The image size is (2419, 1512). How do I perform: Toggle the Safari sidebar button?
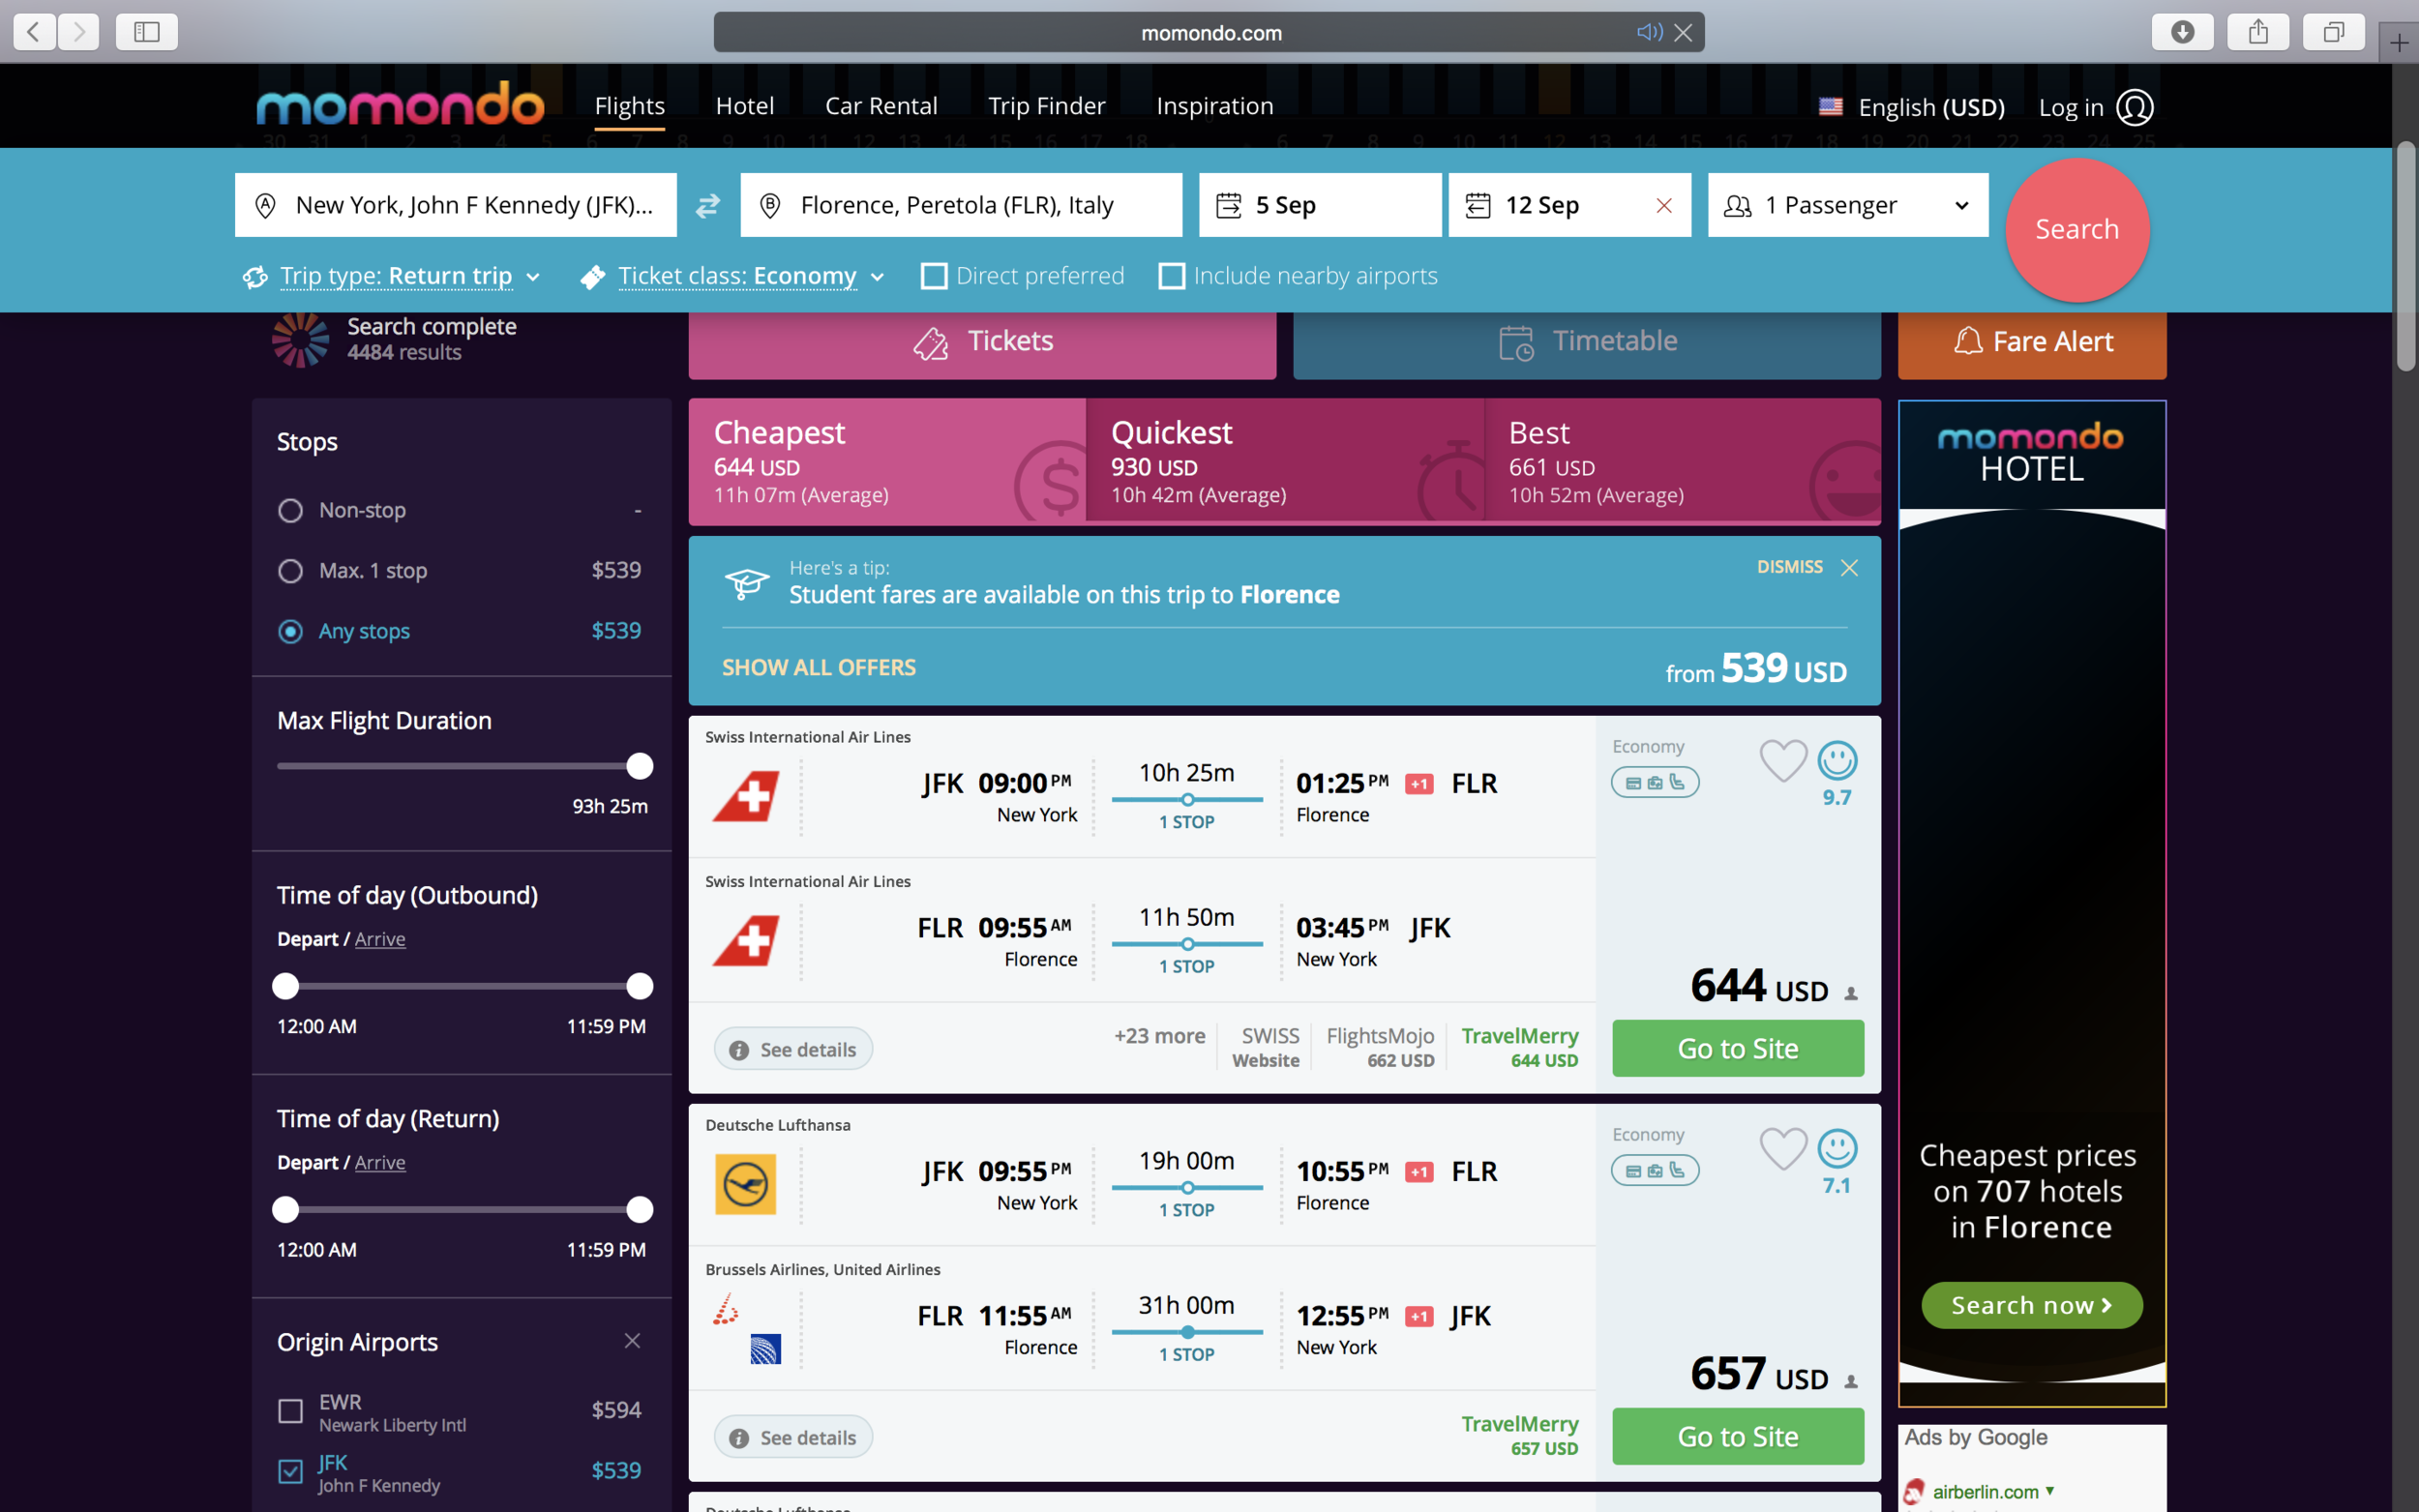147,32
